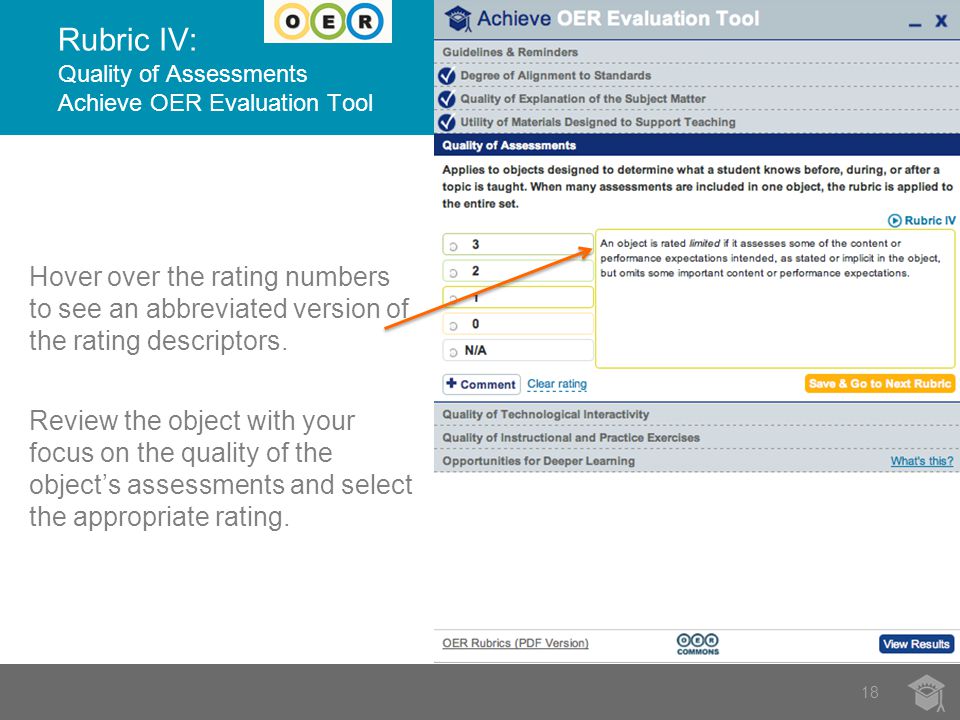Minimize the OER Evaluation Tool panel
This screenshot has height=720, width=960.
pos(915,24)
